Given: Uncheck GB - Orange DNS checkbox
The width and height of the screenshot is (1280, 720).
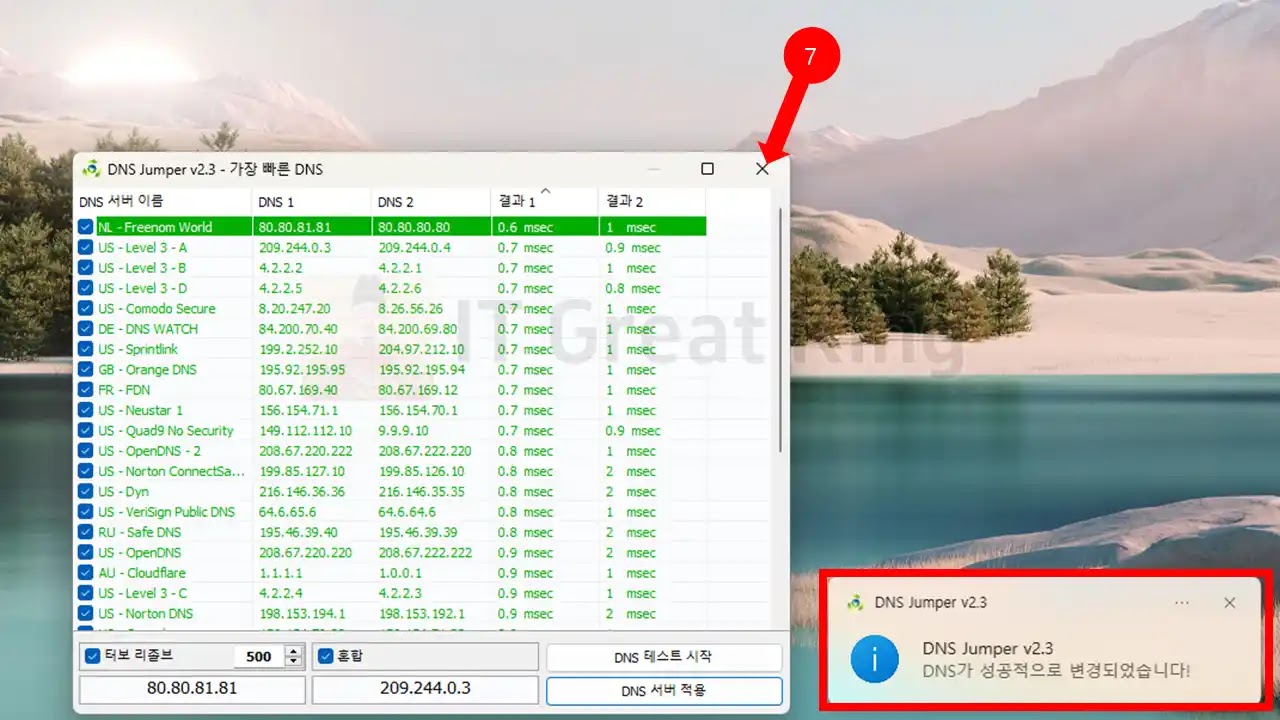Looking at the screenshot, I should (86, 369).
